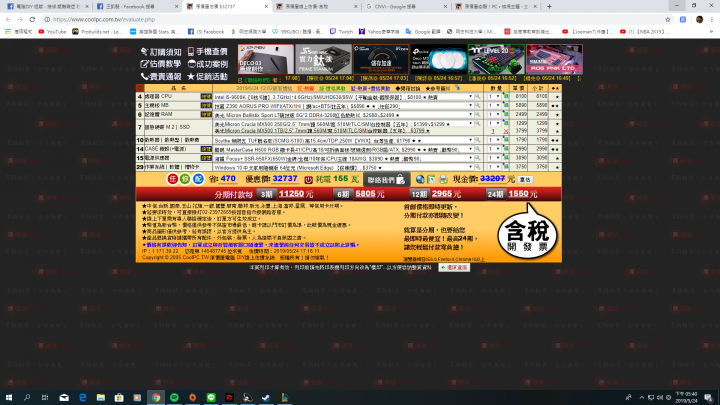The image size is (720, 405).
Task: Click the magnifier icon on the SSD row
Action: click(478, 124)
